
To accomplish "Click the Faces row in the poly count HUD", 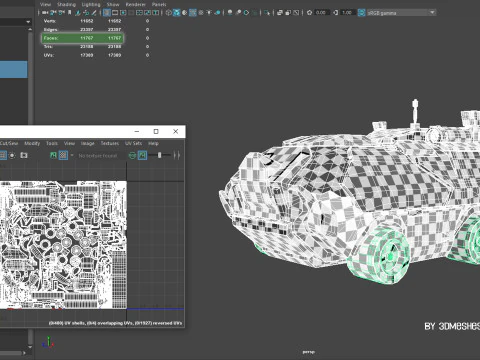I will pyautogui.click(x=82, y=38).
